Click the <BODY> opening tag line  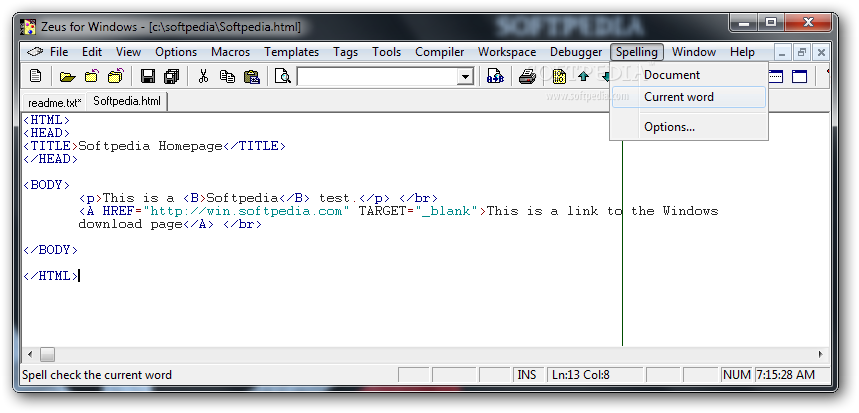(47, 185)
